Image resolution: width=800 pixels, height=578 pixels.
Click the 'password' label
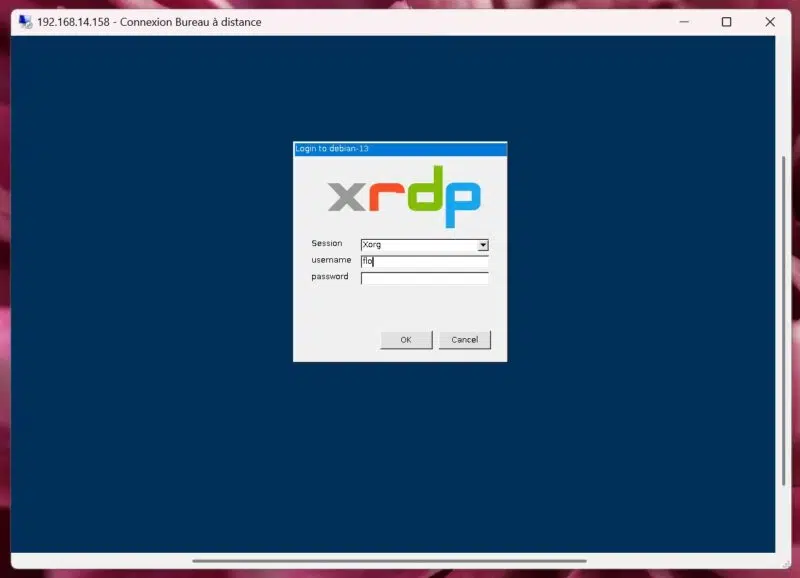coord(330,277)
